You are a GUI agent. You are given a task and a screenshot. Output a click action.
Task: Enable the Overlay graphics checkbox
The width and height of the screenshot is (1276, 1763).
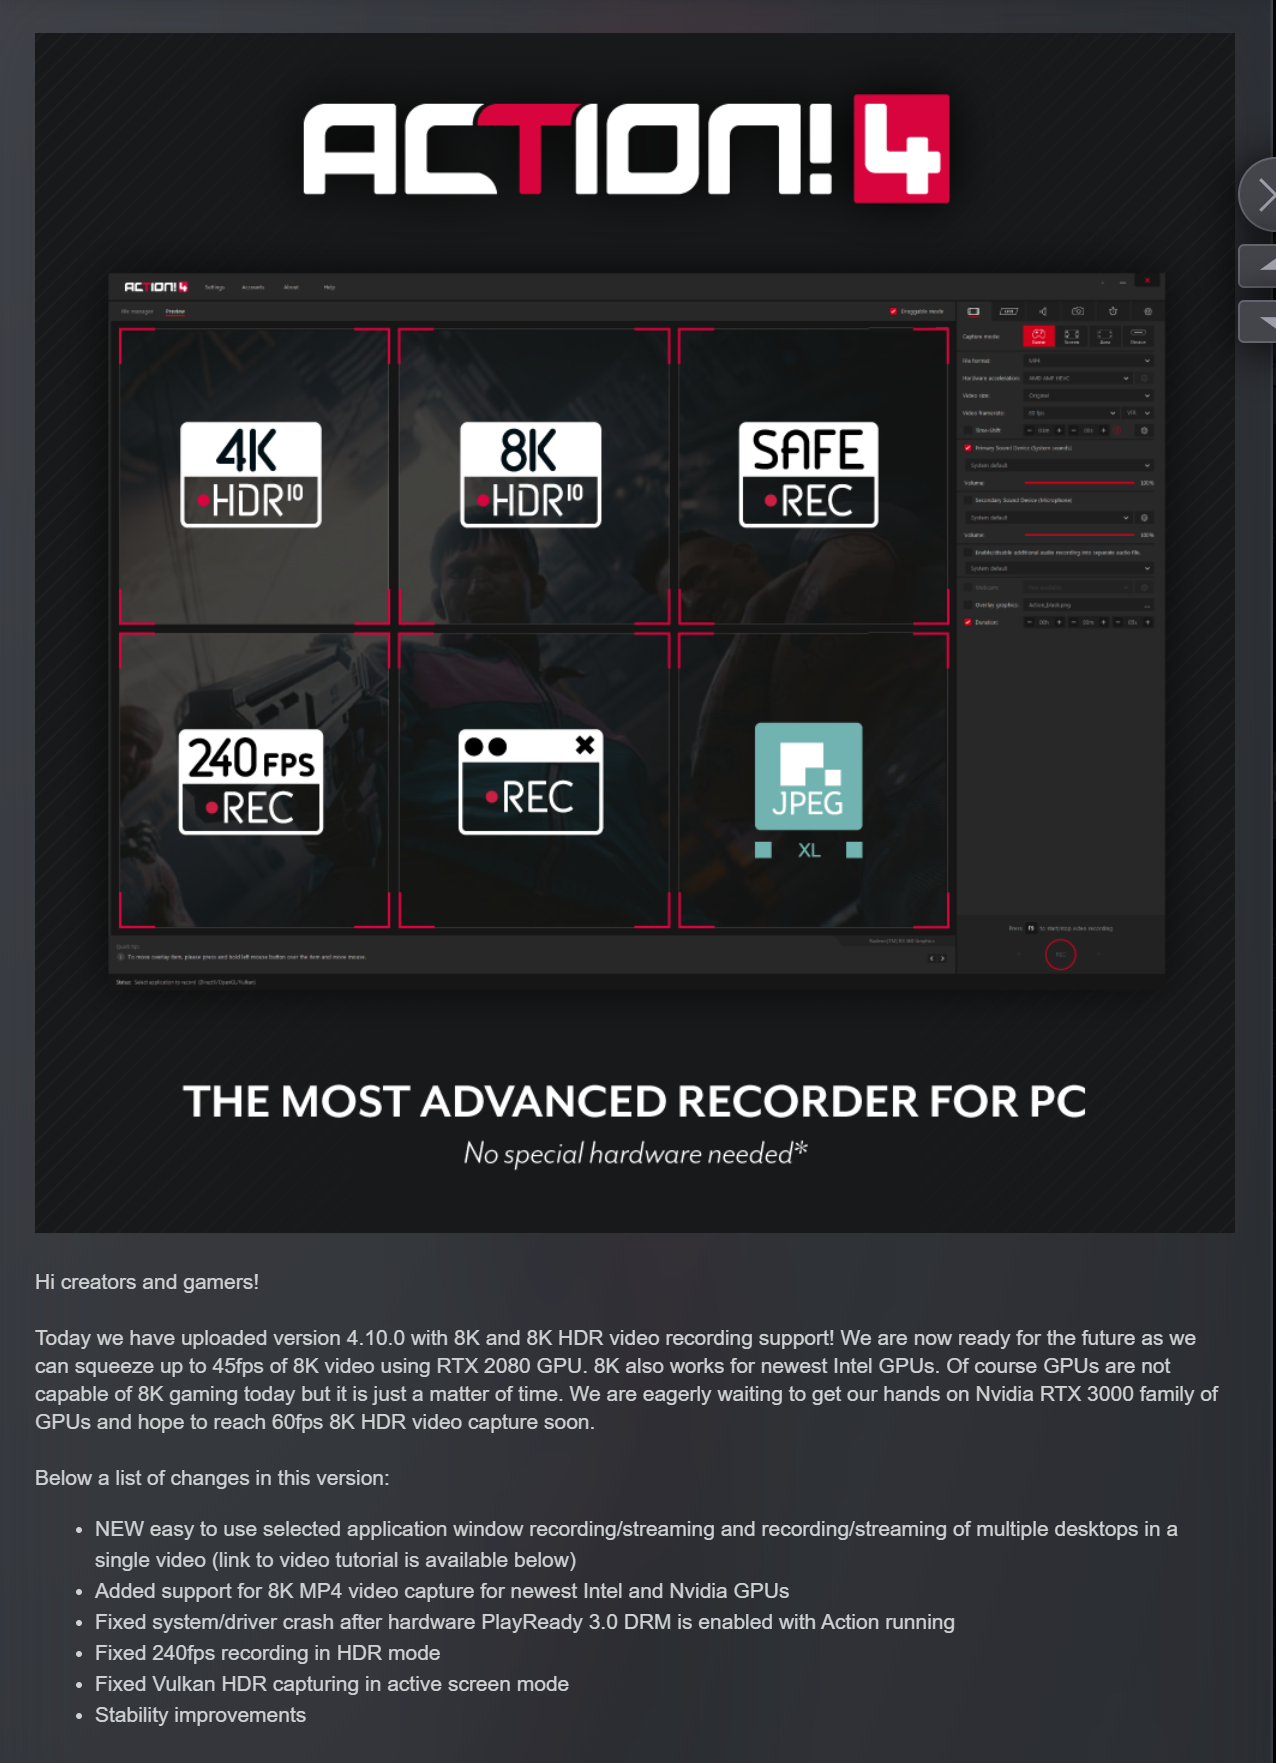968,605
